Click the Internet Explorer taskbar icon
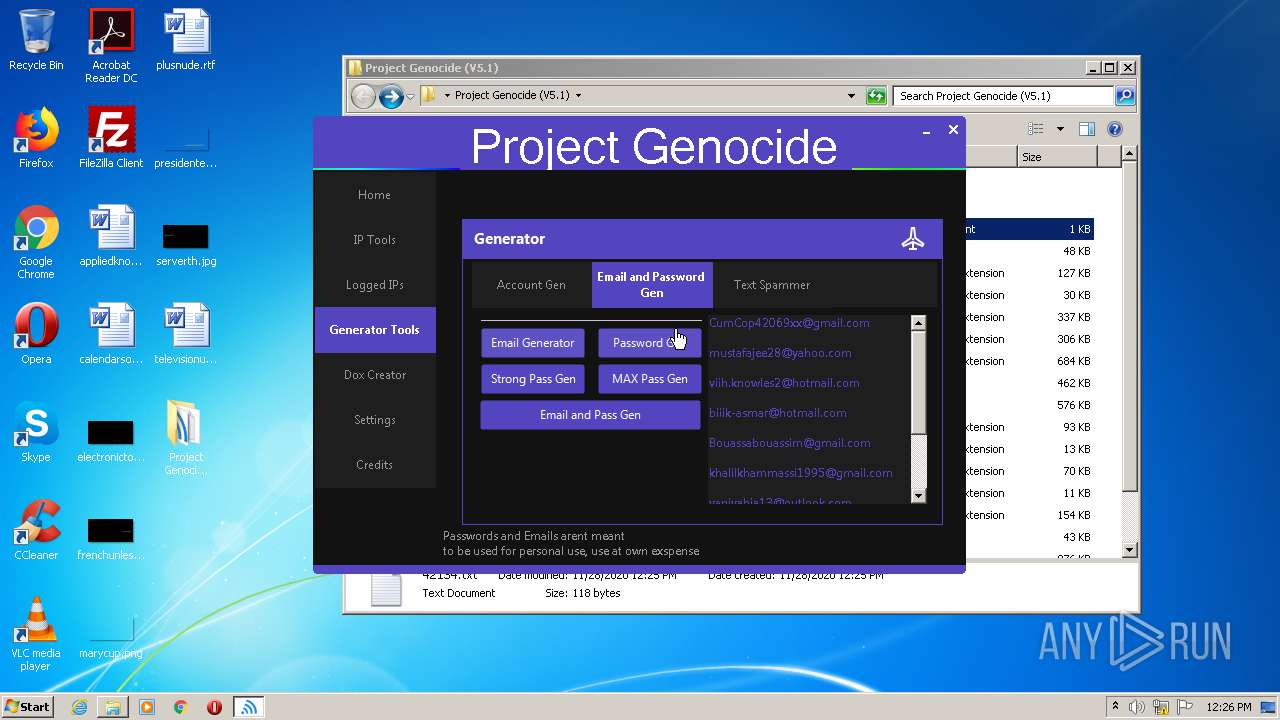The image size is (1280, 720). 79,707
